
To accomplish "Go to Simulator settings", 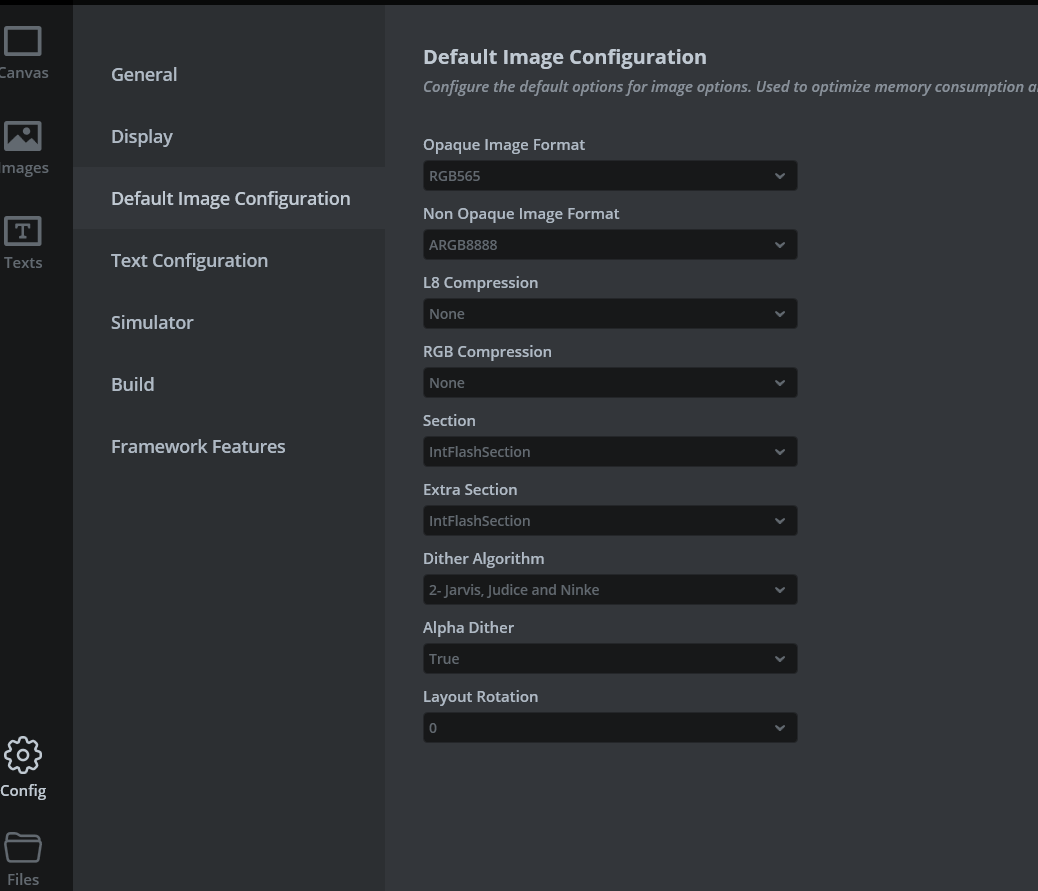I will coord(152,322).
